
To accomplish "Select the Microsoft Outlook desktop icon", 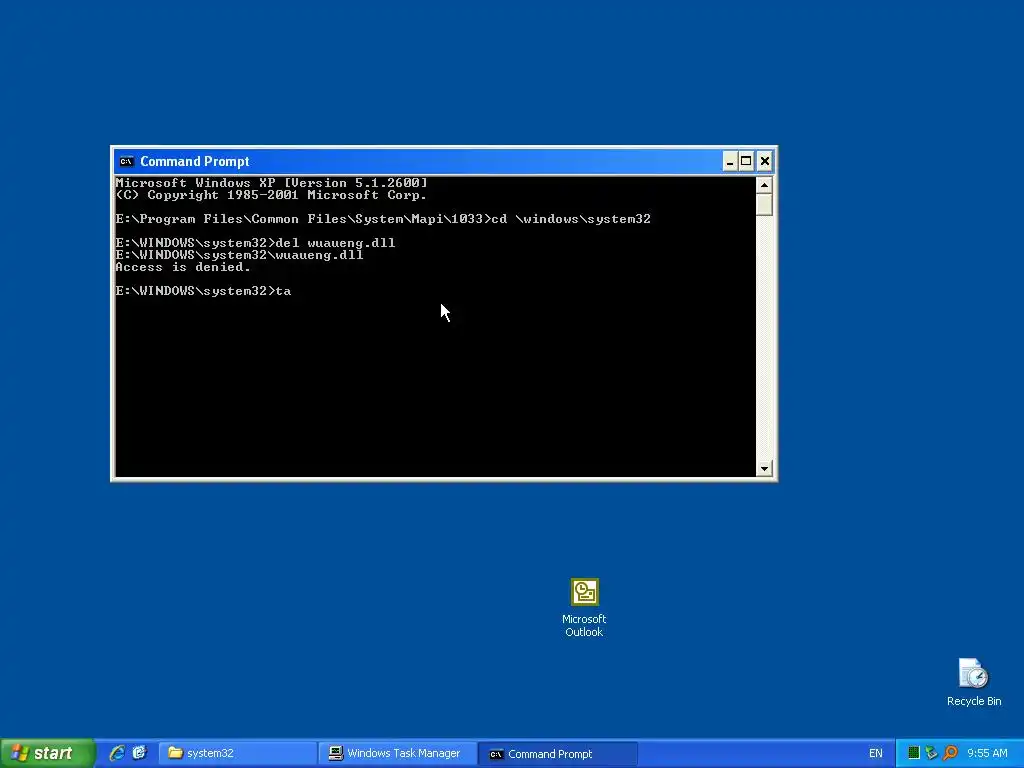I will 584,607.
